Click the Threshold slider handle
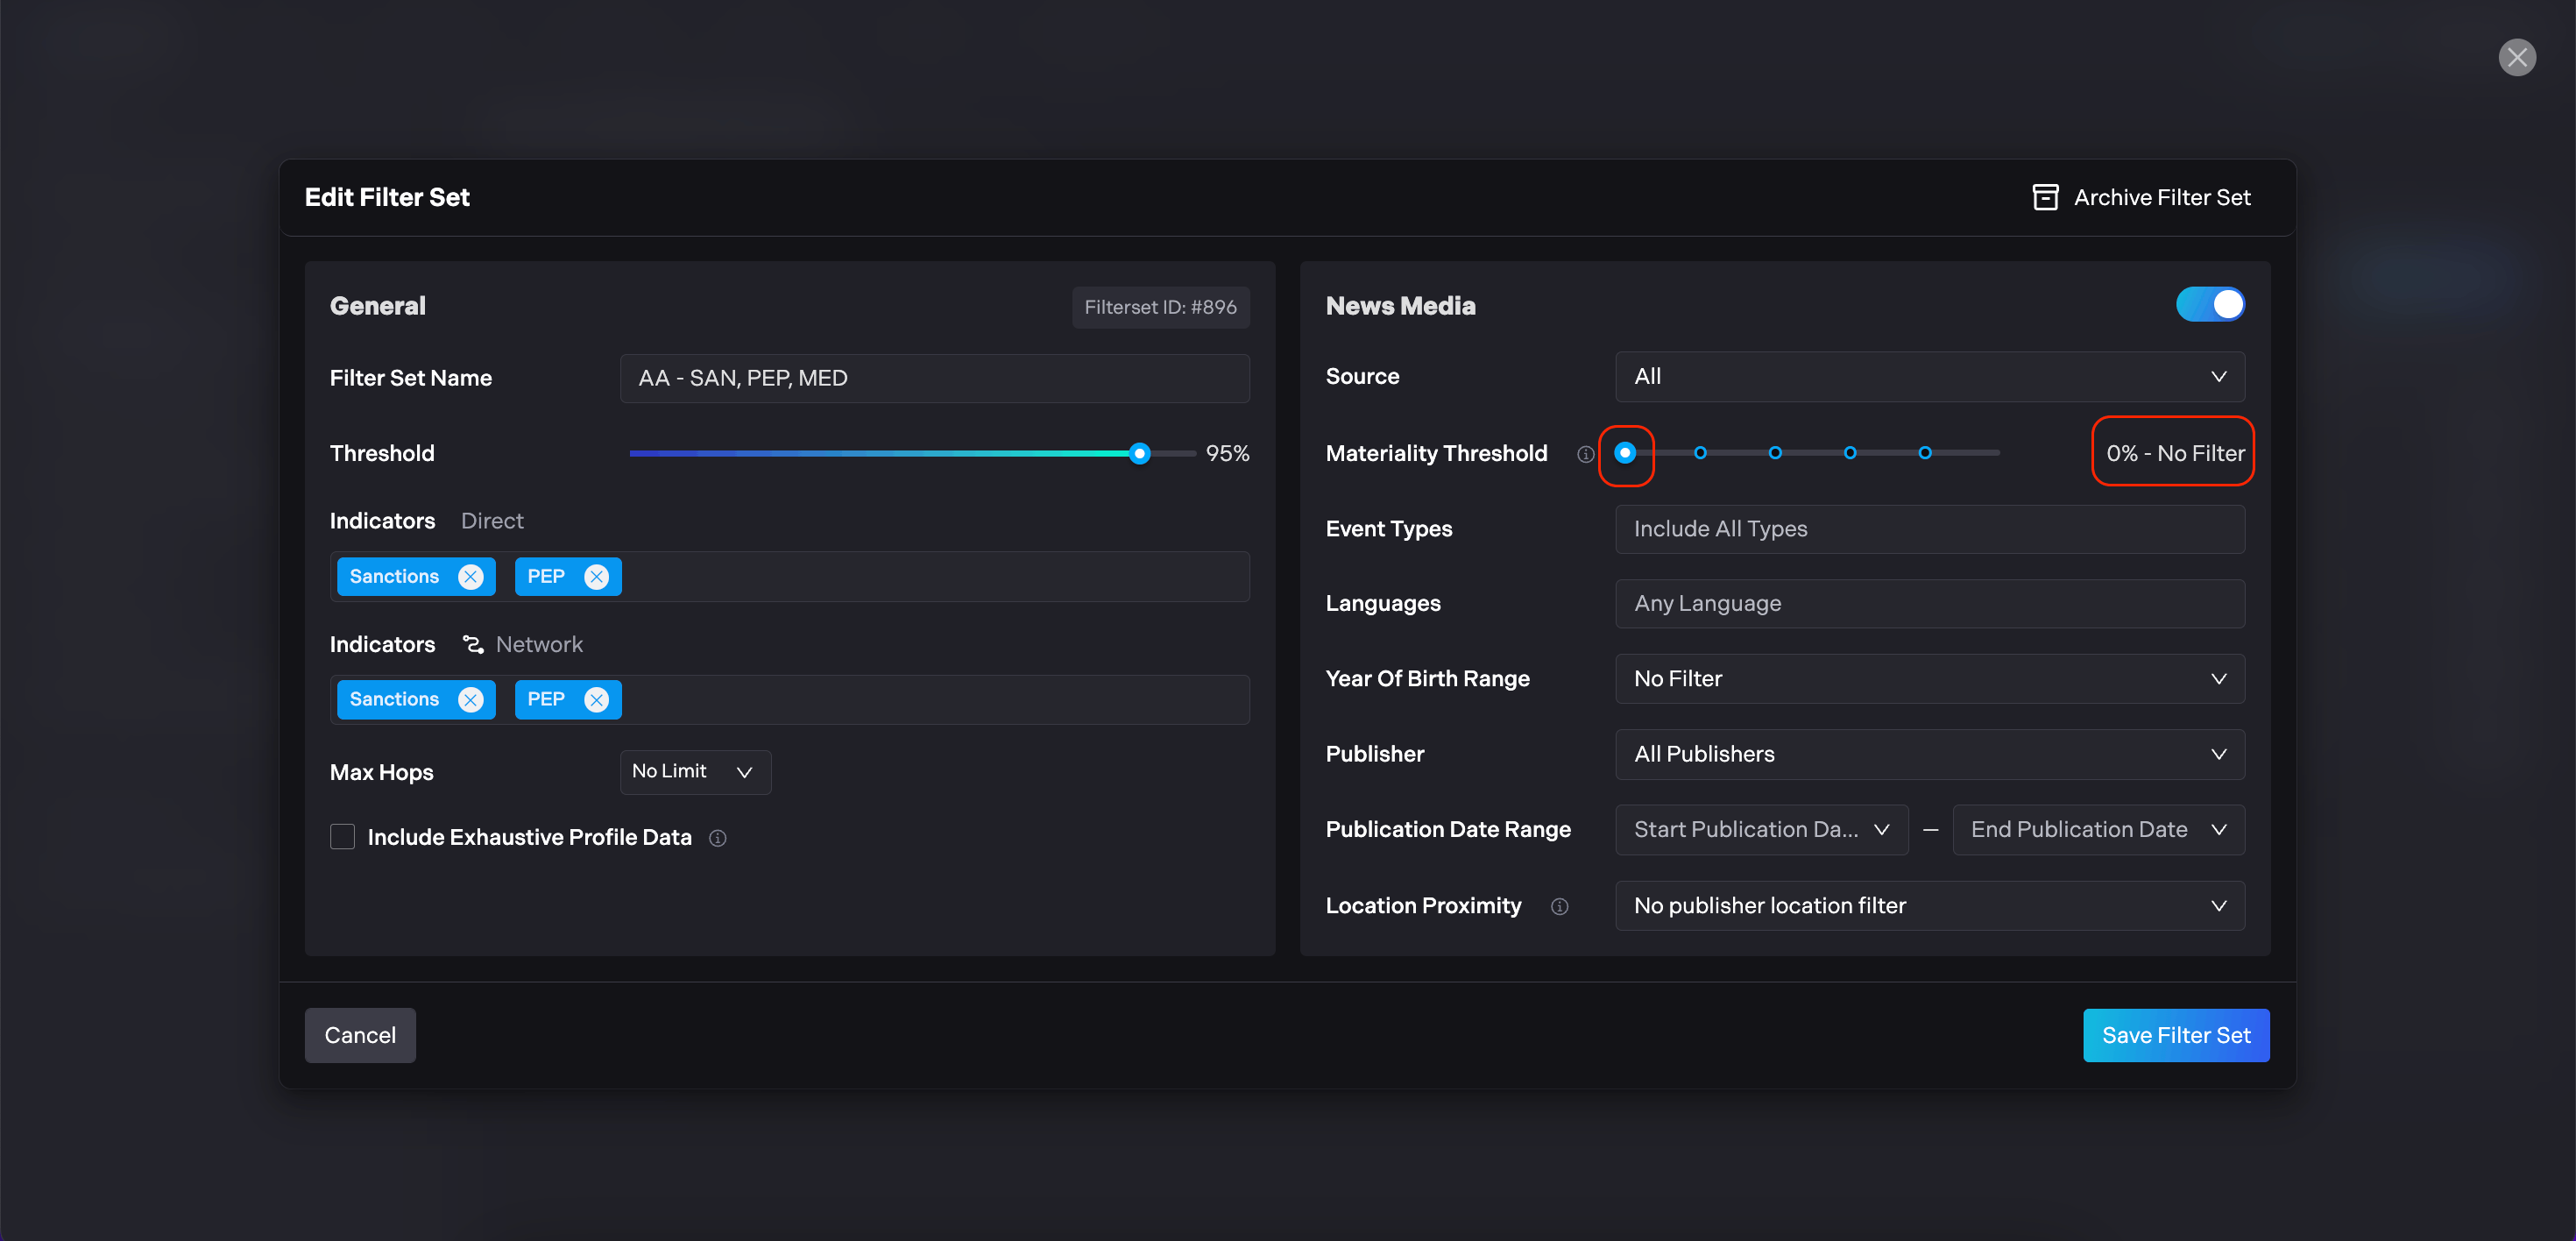Viewport: 2576px width, 1241px height. pyautogui.click(x=1139, y=454)
